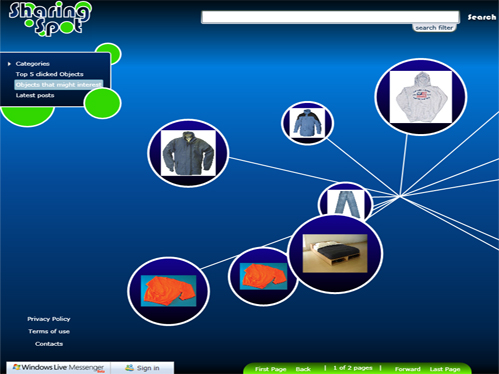The width and height of the screenshot is (499, 374).
Task: Go Forward to the next page
Action: pos(407,369)
